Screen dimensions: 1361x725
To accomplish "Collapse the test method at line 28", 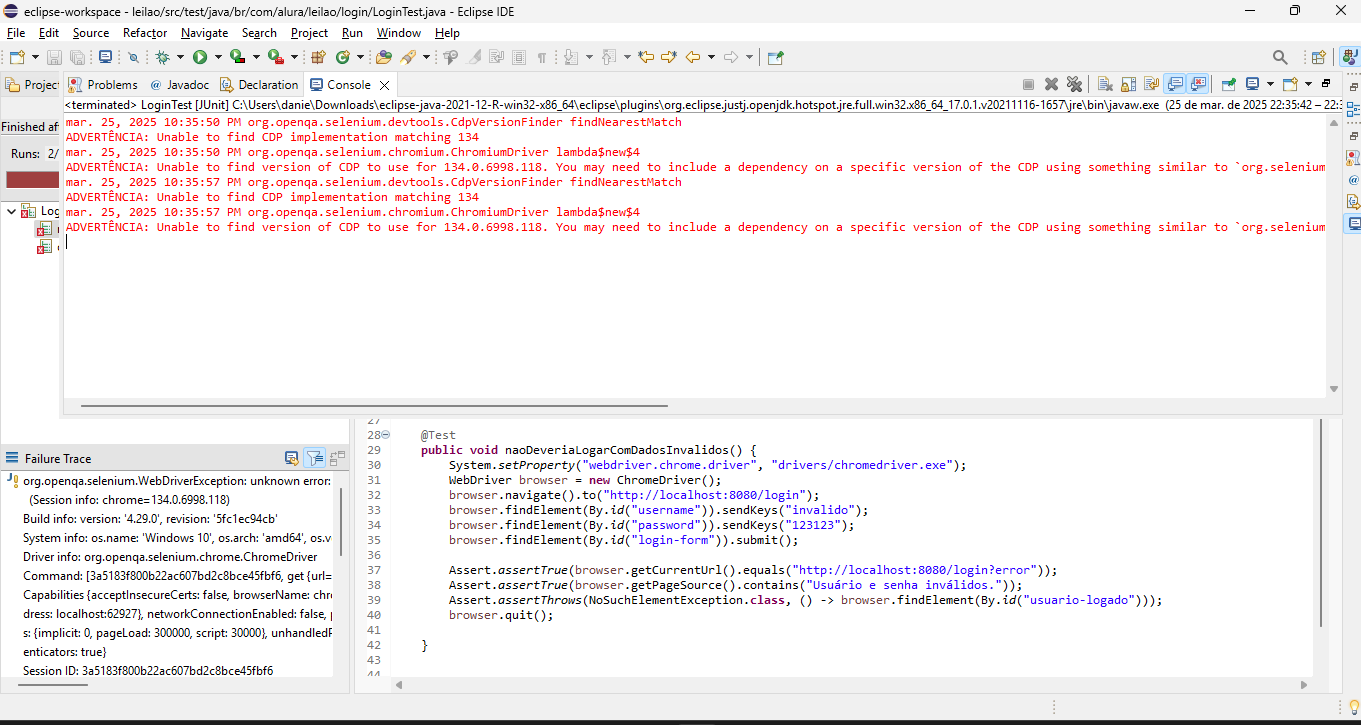I will tap(386, 435).
